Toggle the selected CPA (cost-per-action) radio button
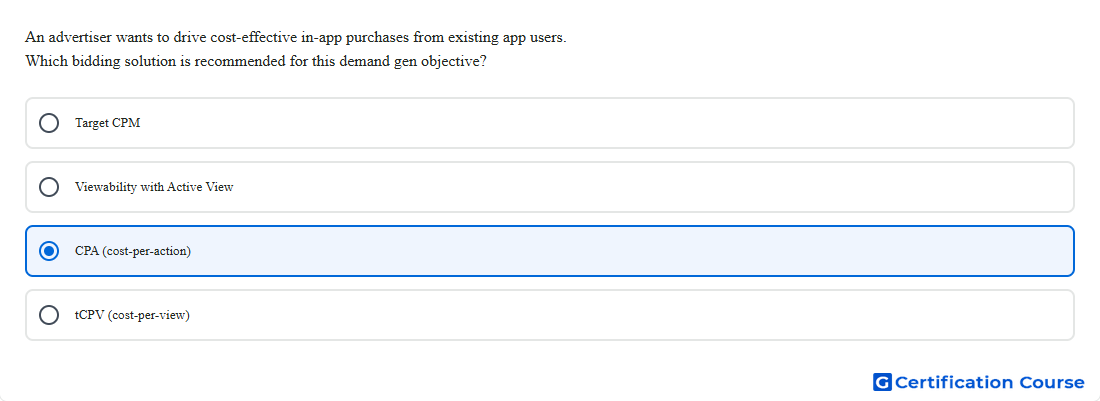The image size is (1100, 401). tap(49, 251)
